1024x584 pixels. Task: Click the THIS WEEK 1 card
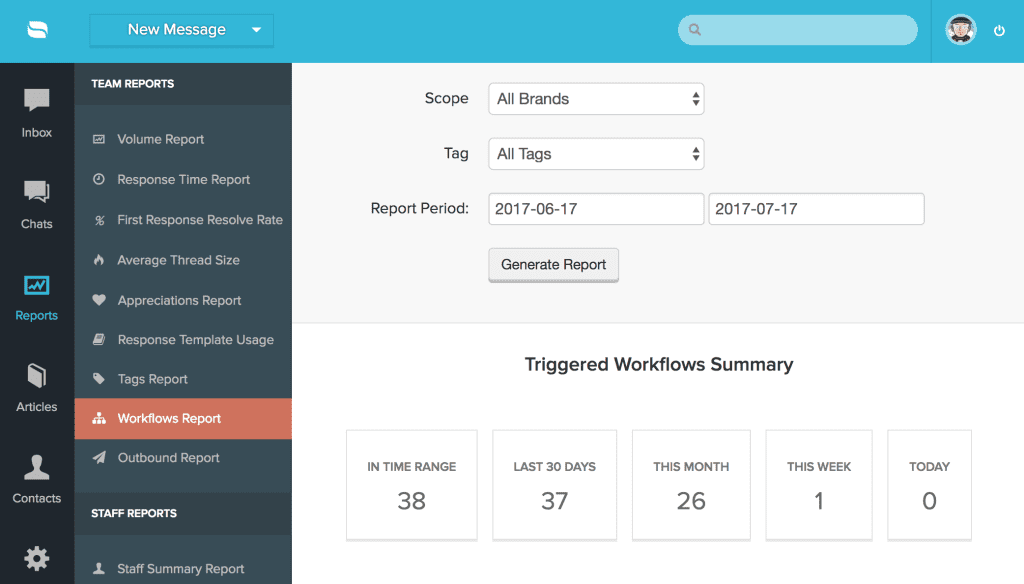coord(819,485)
